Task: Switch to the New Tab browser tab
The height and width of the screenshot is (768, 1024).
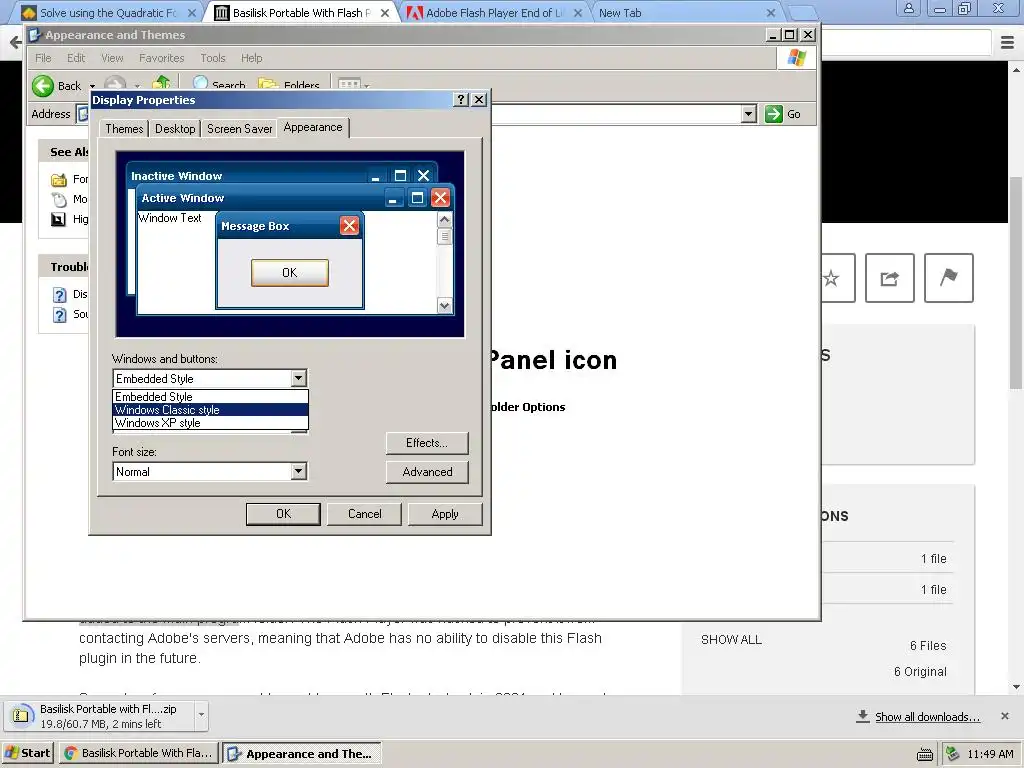Action: [x=686, y=13]
